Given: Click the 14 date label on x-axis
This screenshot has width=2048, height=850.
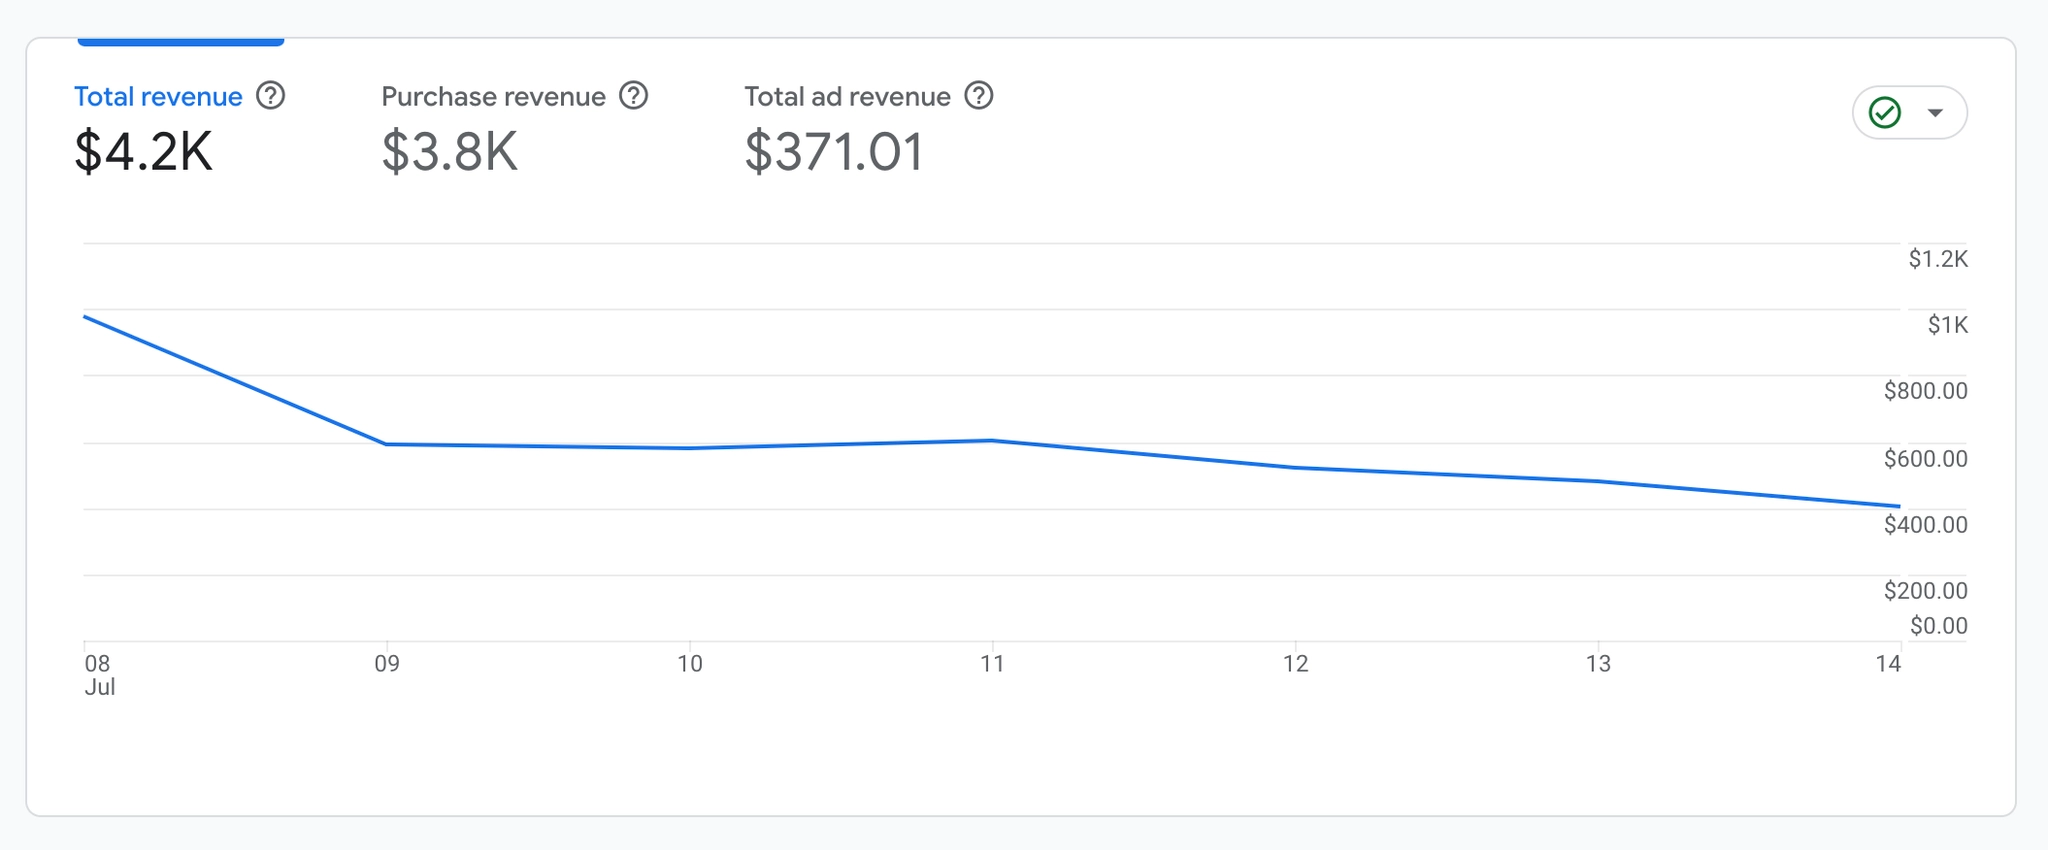Looking at the screenshot, I should [x=1888, y=664].
